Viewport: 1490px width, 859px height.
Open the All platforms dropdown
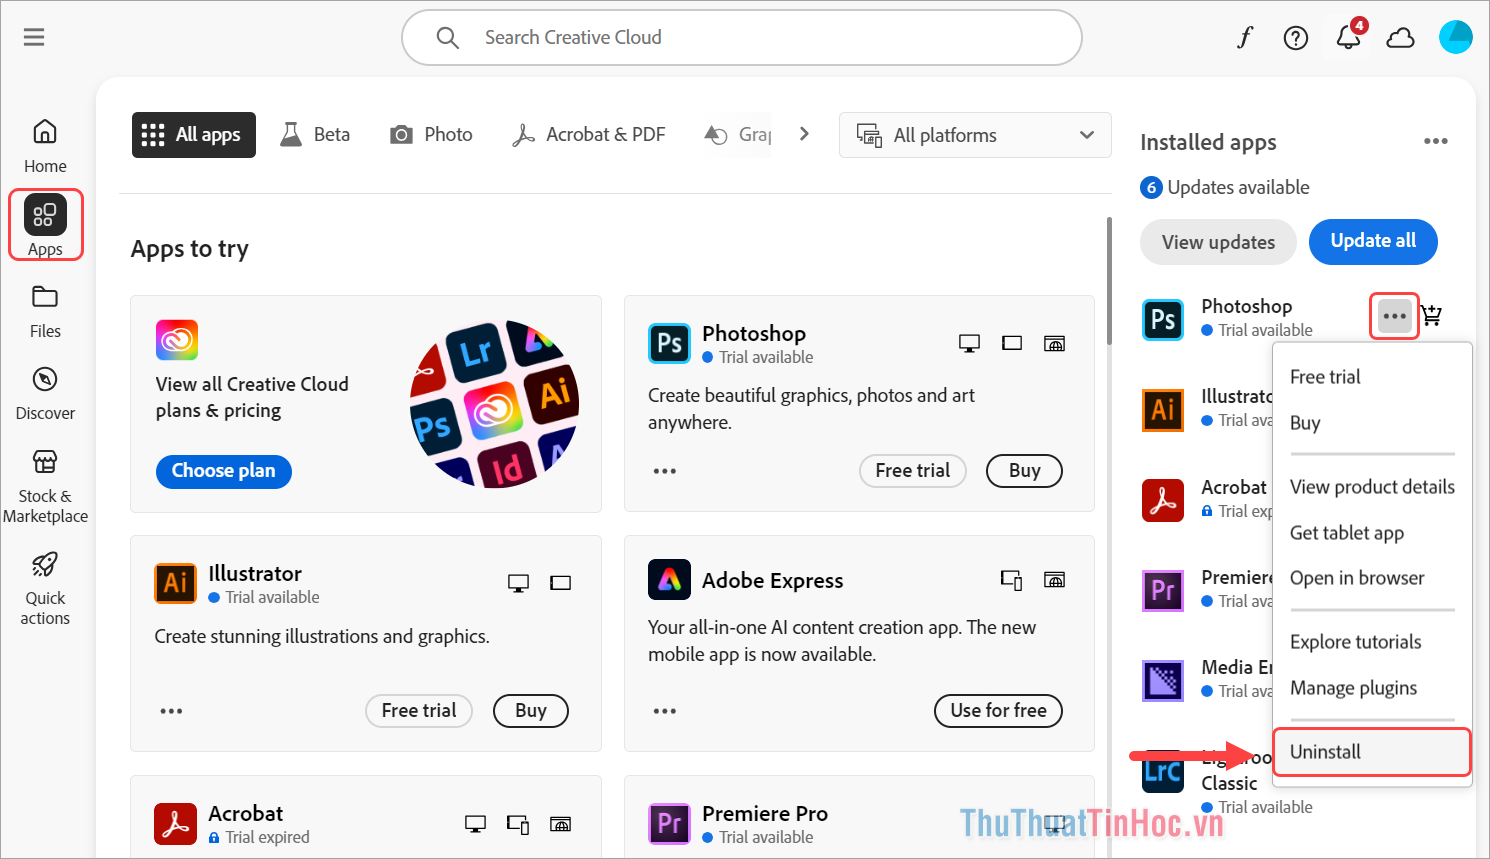coord(975,135)
